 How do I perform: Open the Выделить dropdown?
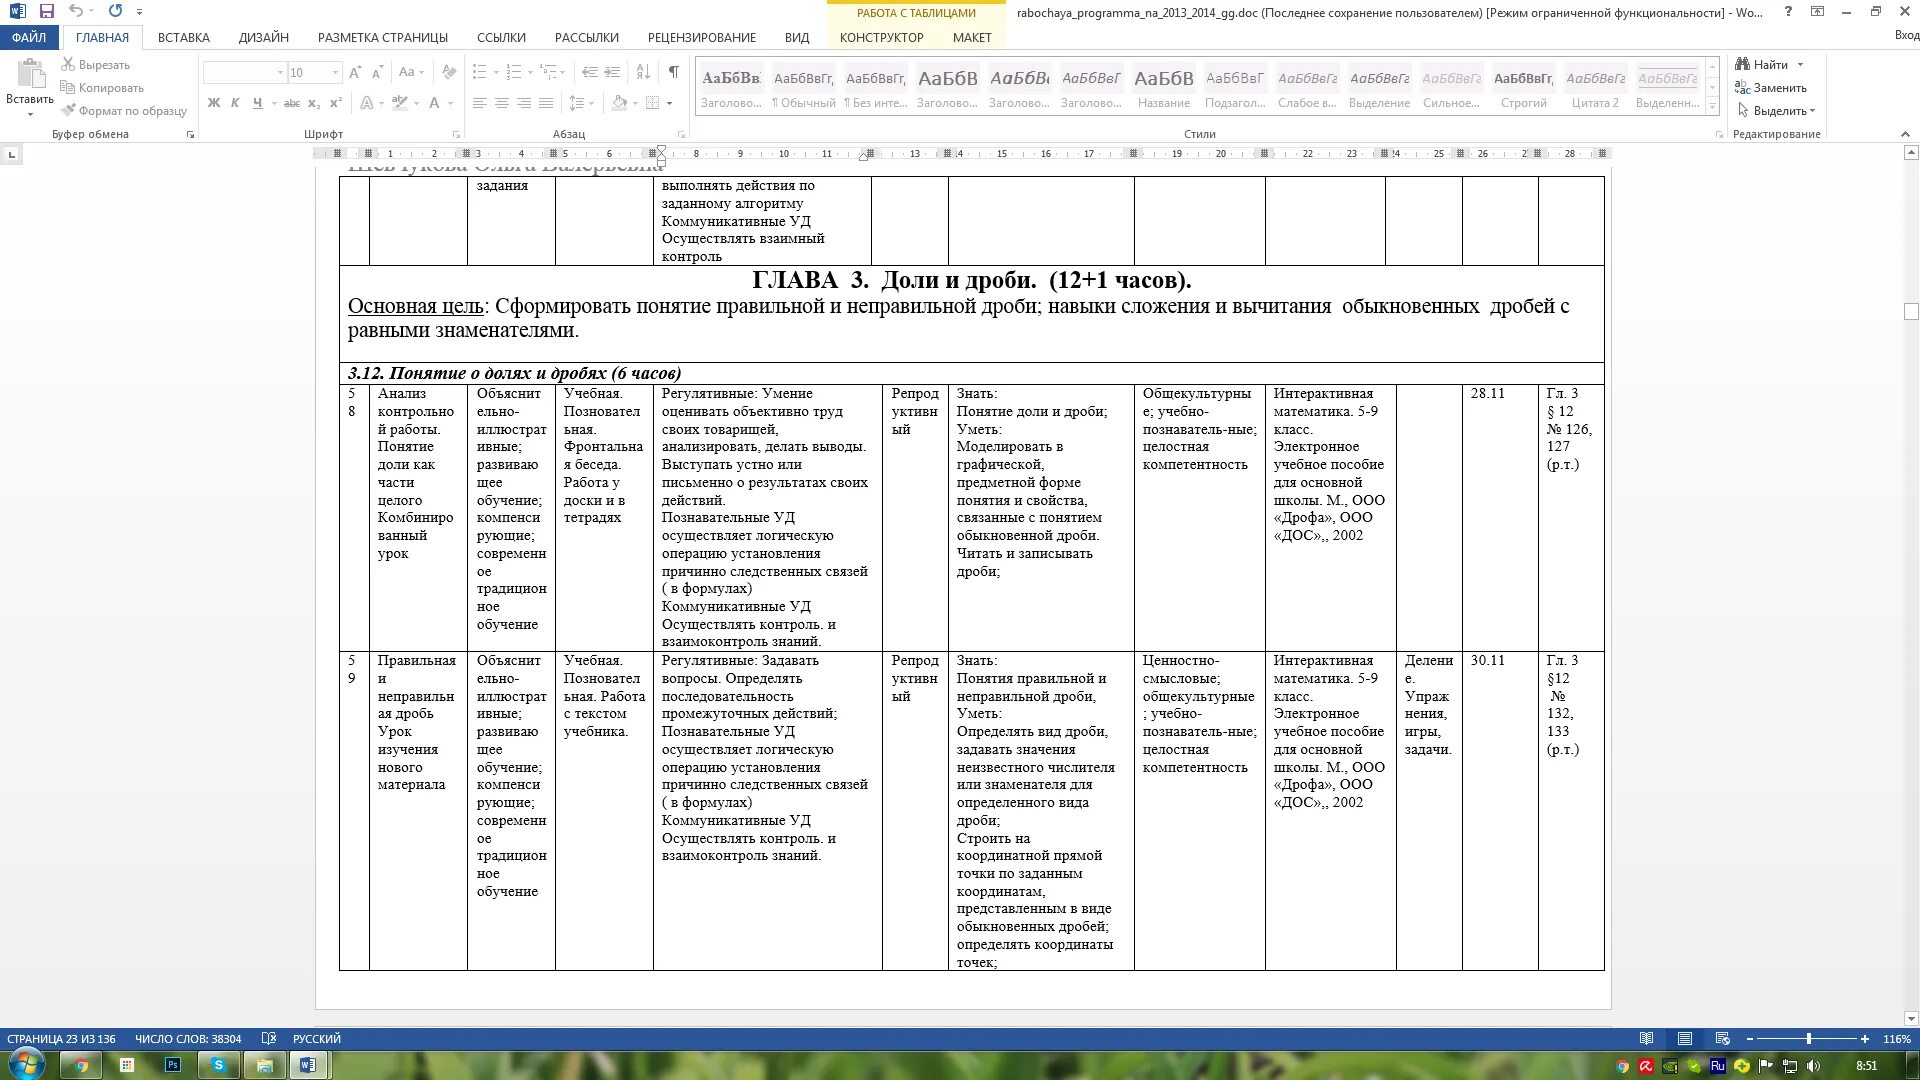click(x=1777, y=111)
